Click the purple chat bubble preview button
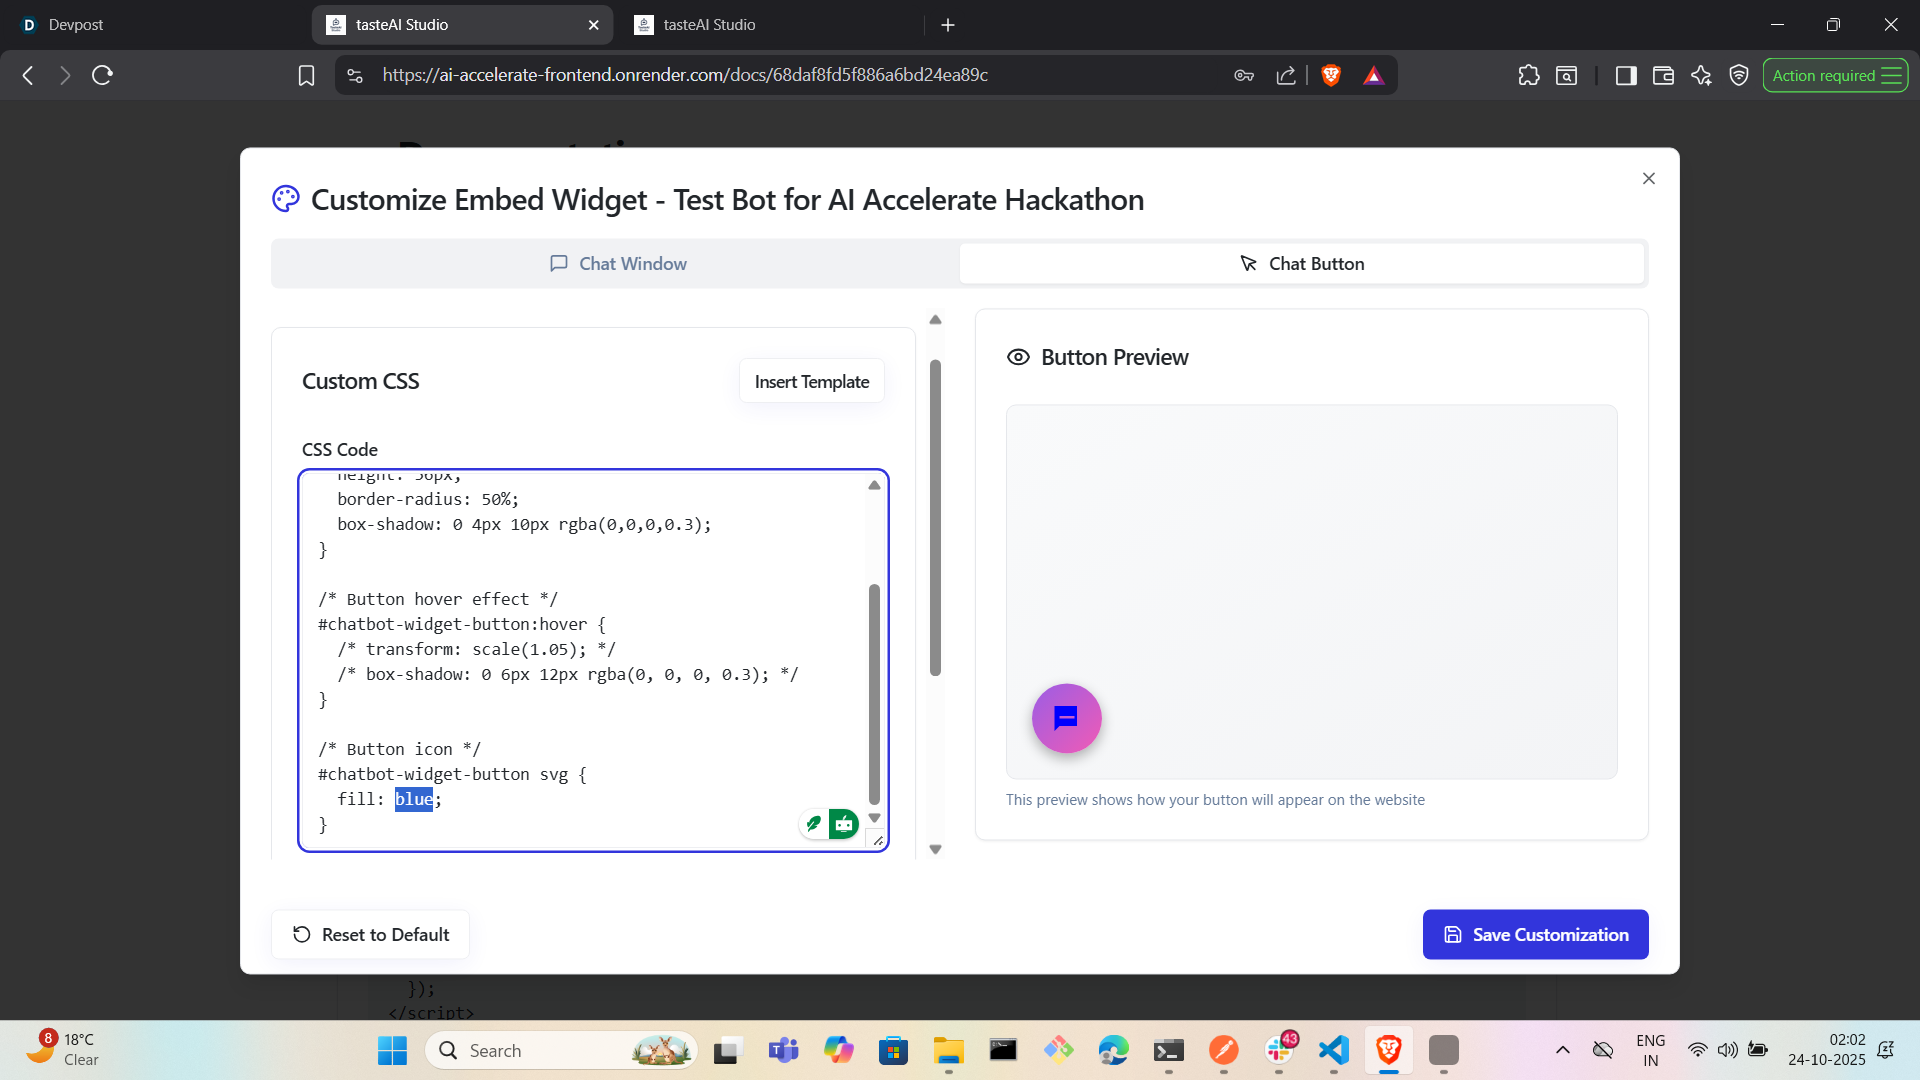This screenshot has width=1920, height=1080. tap(1066, 718)
